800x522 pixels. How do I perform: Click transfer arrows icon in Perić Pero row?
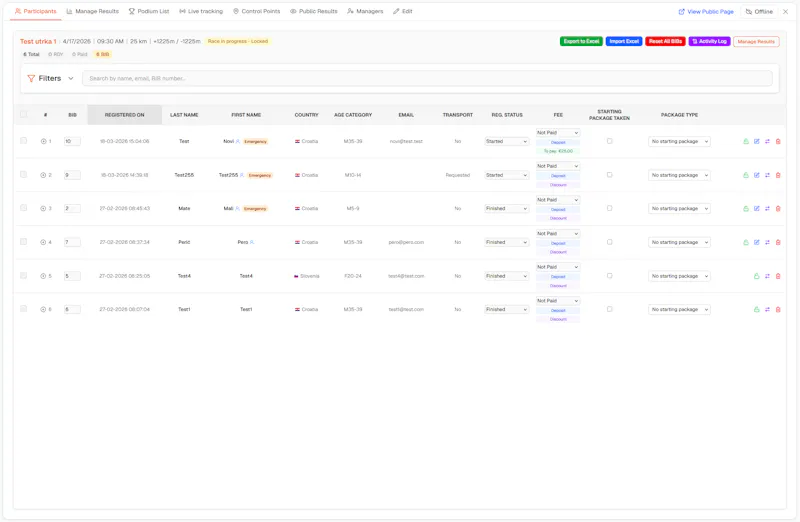(767, 242)
